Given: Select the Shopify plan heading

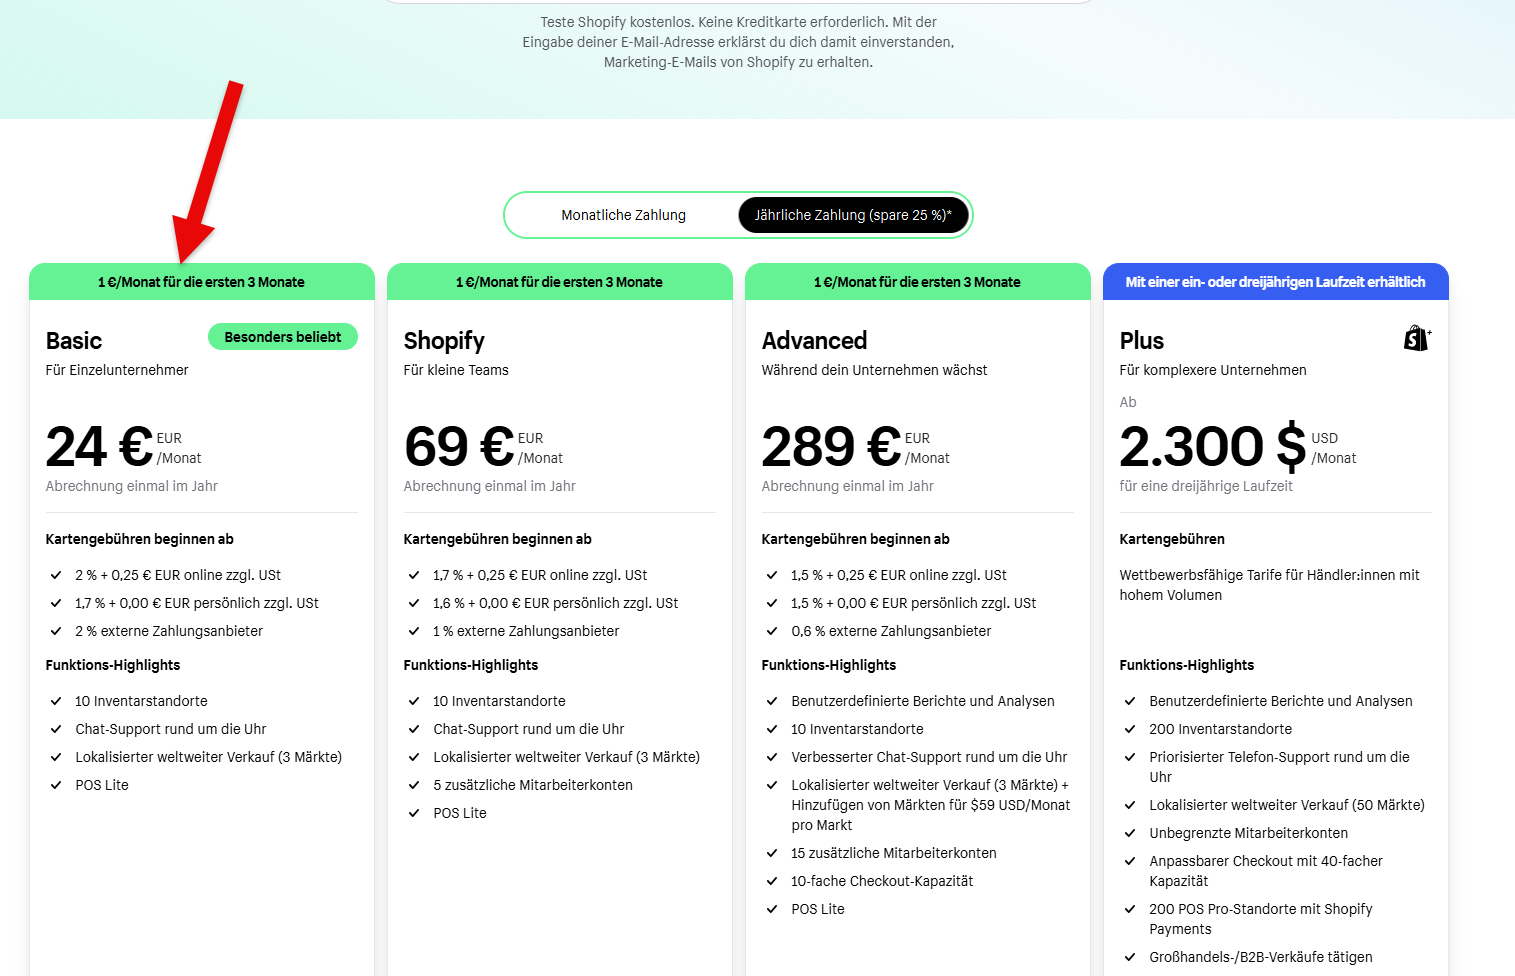Looking at the screenshot, I should [x=444, y=341].
